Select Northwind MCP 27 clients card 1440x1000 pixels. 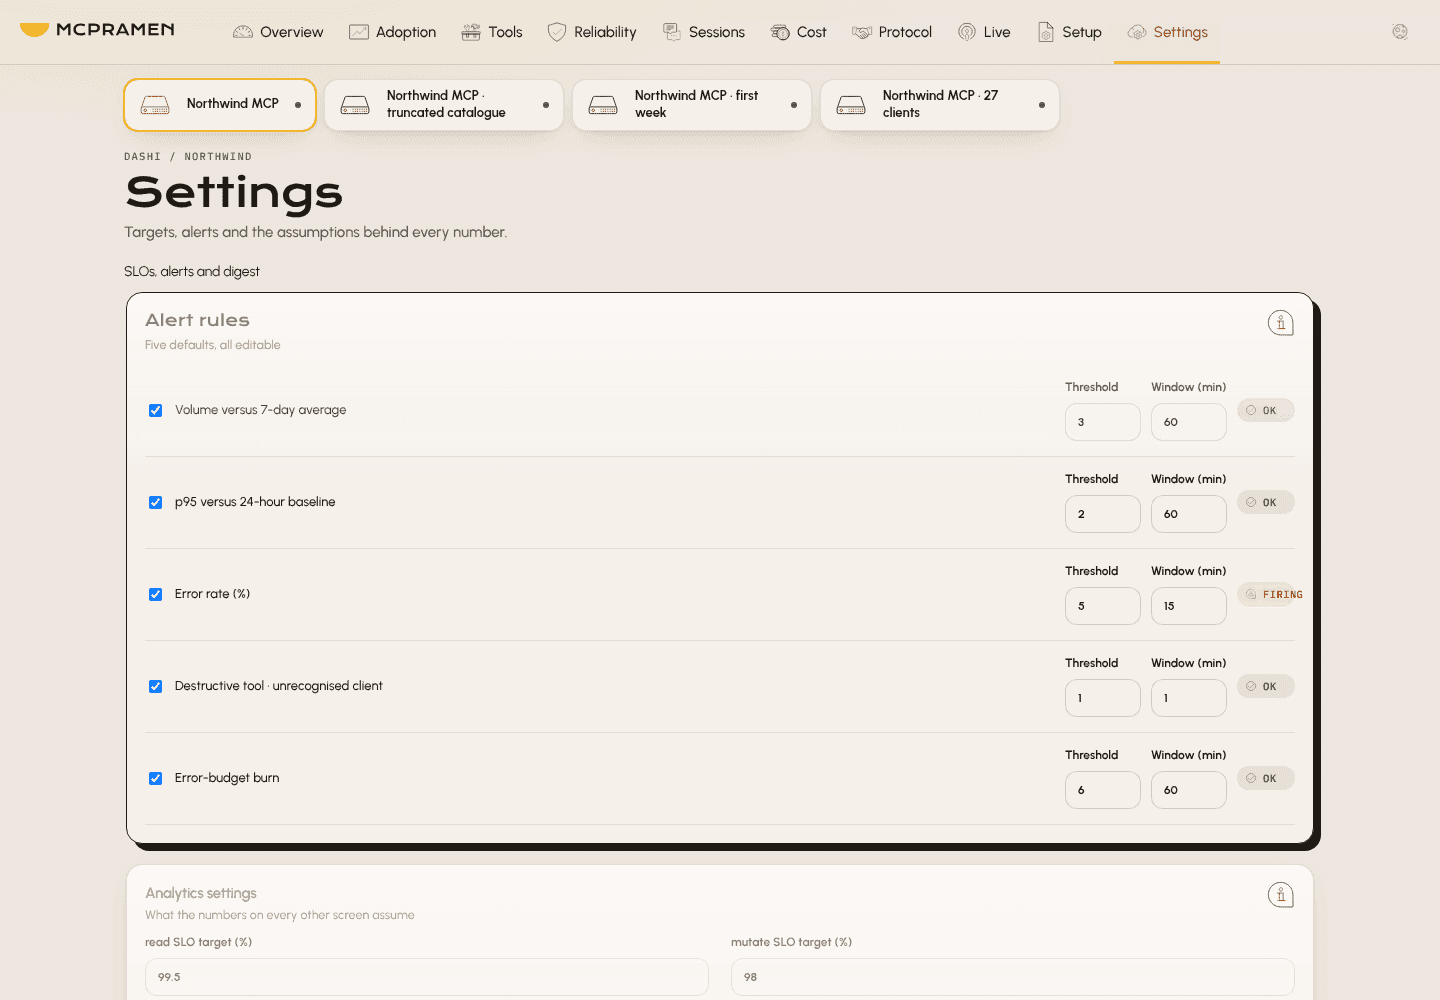click(940, 105)
